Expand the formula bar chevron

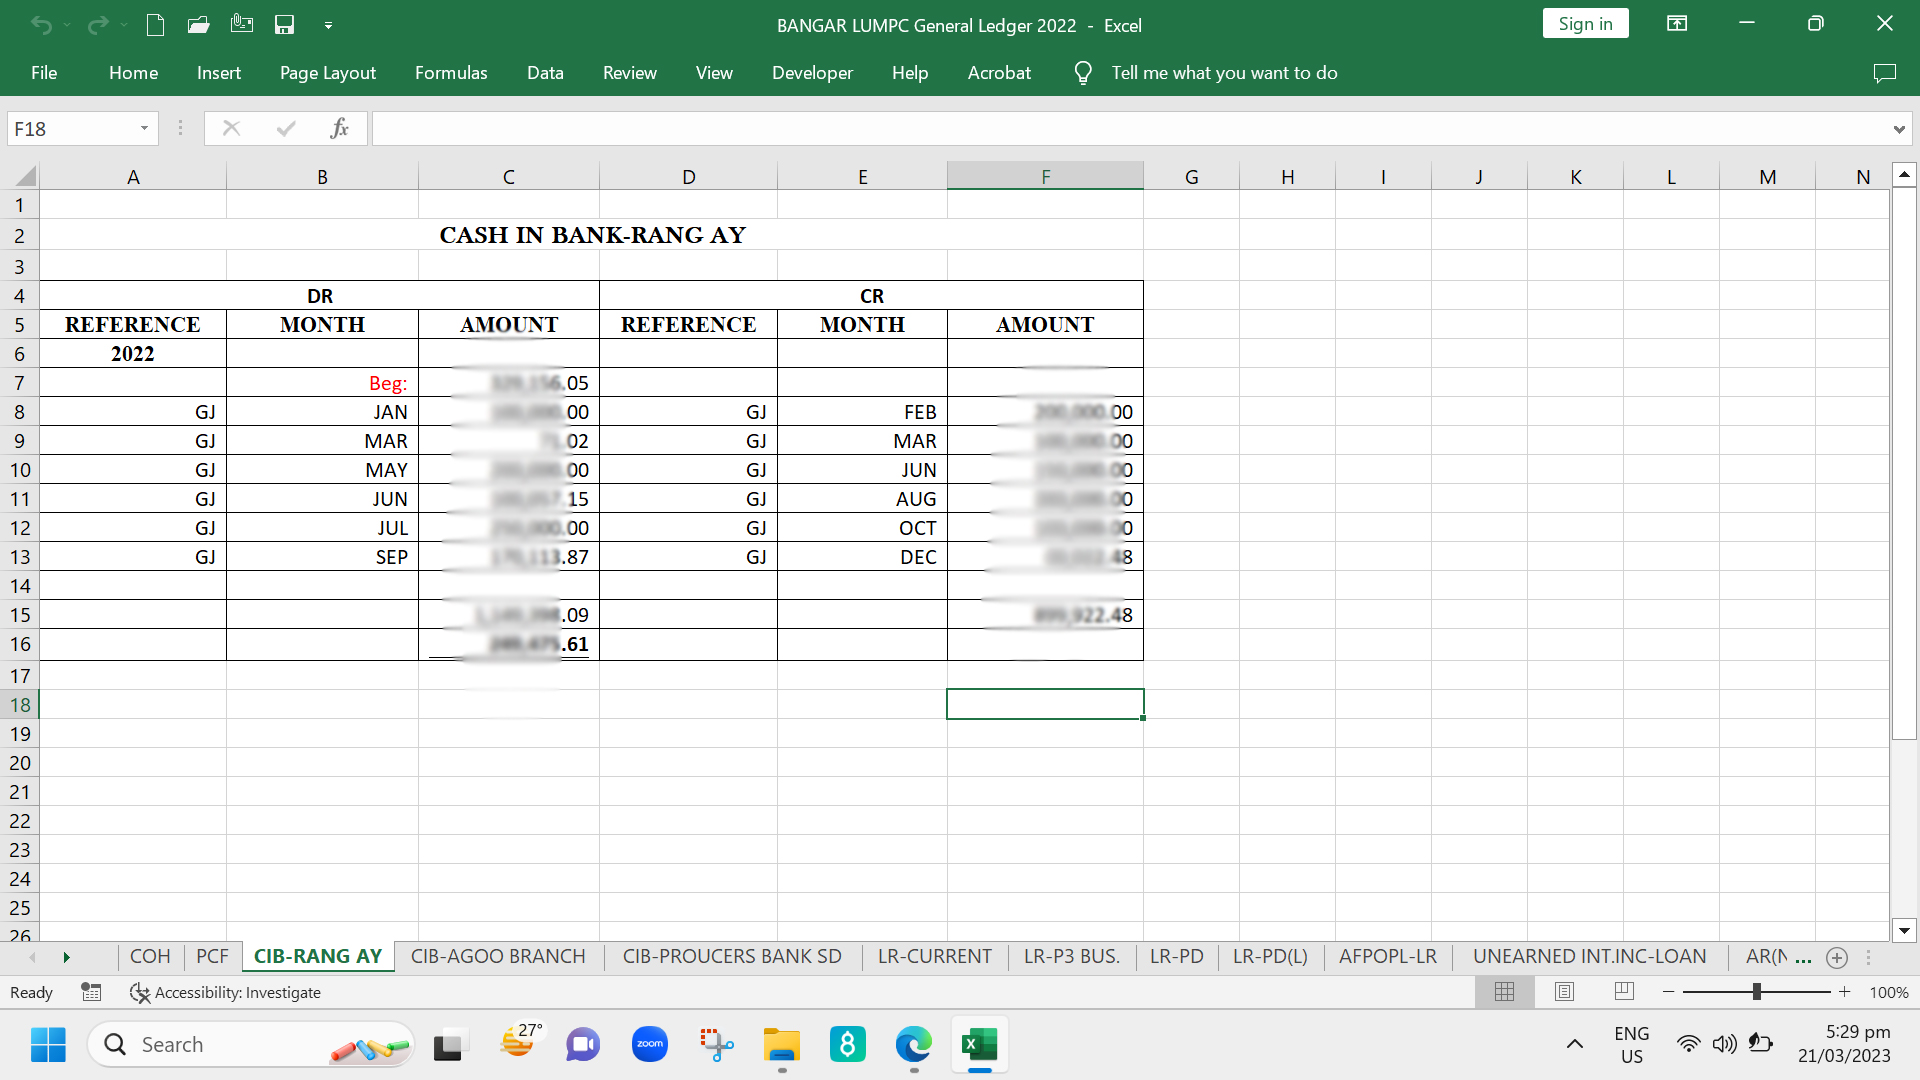[x=1898, y=129]
